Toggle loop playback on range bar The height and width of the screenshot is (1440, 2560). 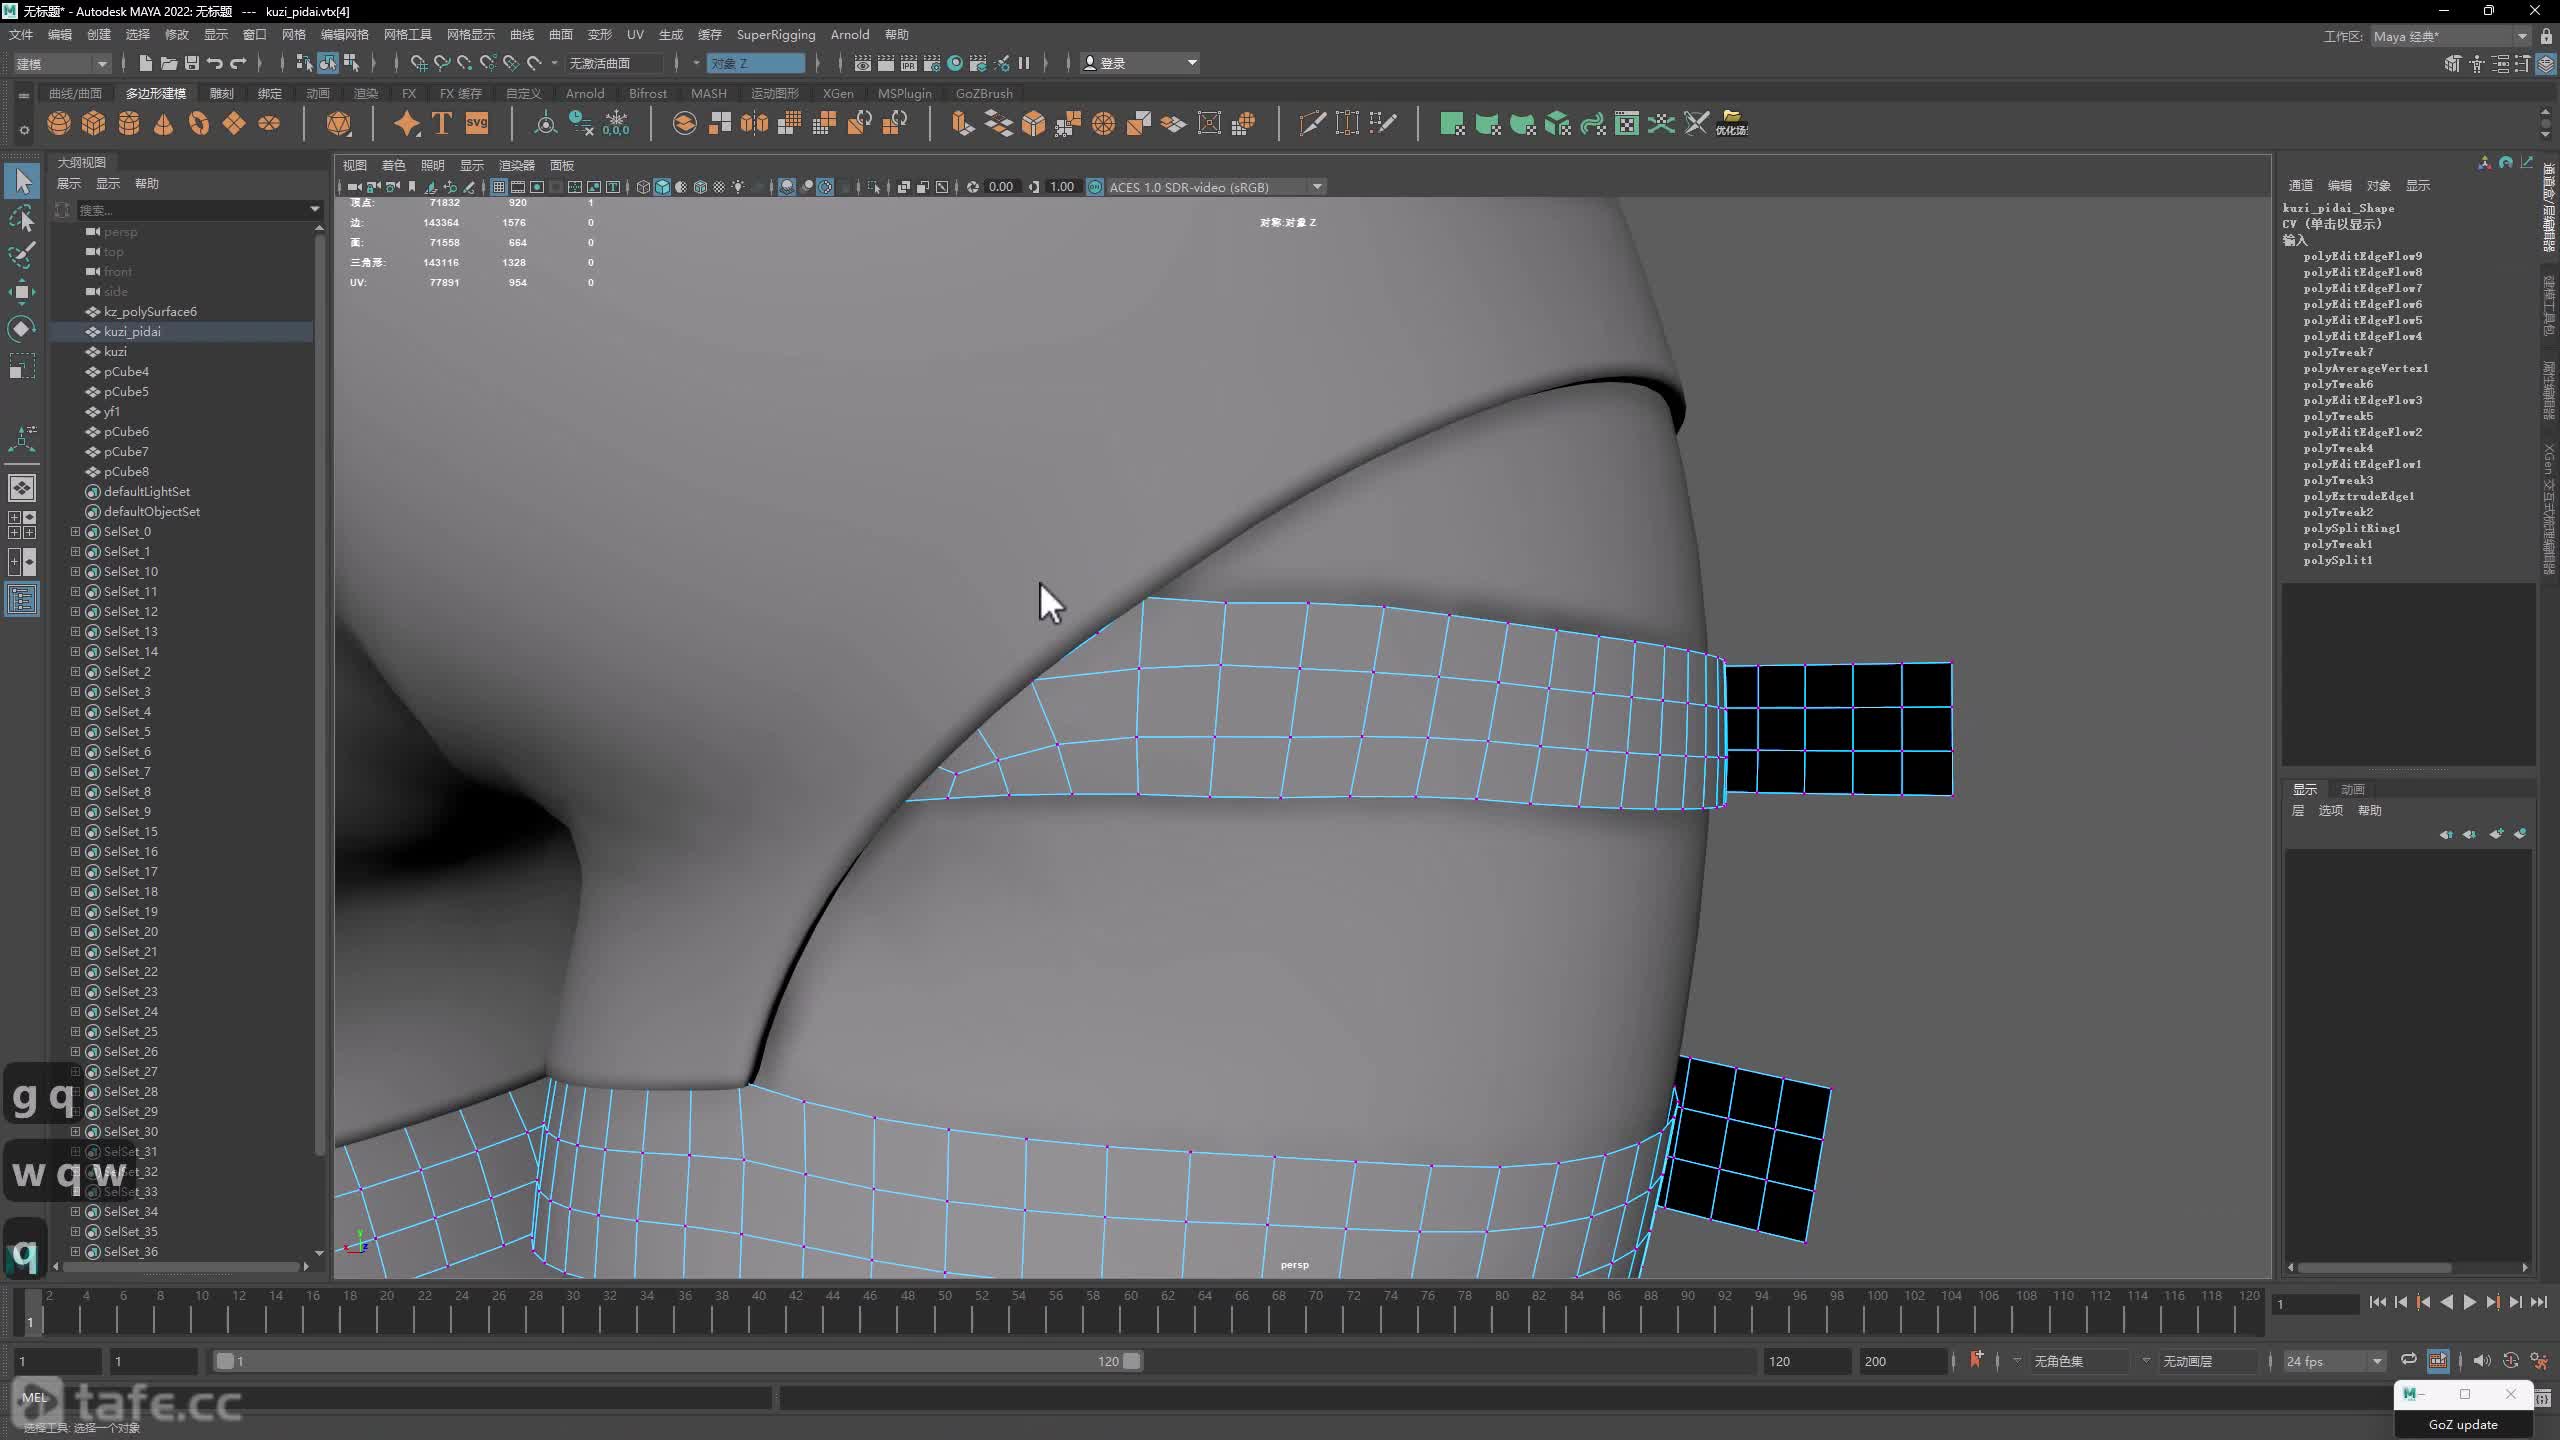(x=2408, y=1360)
